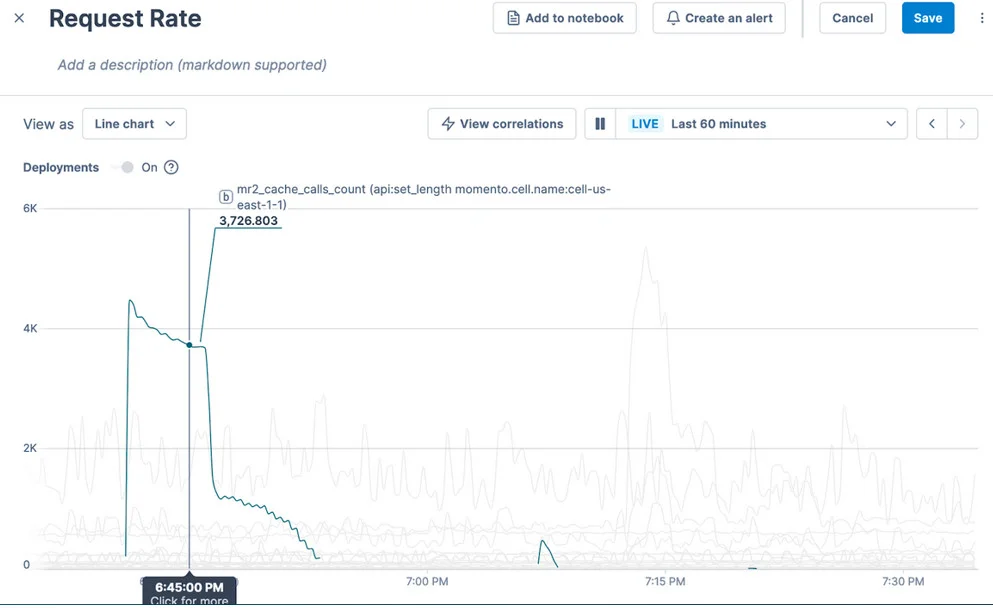Screen dimensions: 993x609
Task: Click the 6:45:00 PM timestamp marker
Action: tap(189, 588)
